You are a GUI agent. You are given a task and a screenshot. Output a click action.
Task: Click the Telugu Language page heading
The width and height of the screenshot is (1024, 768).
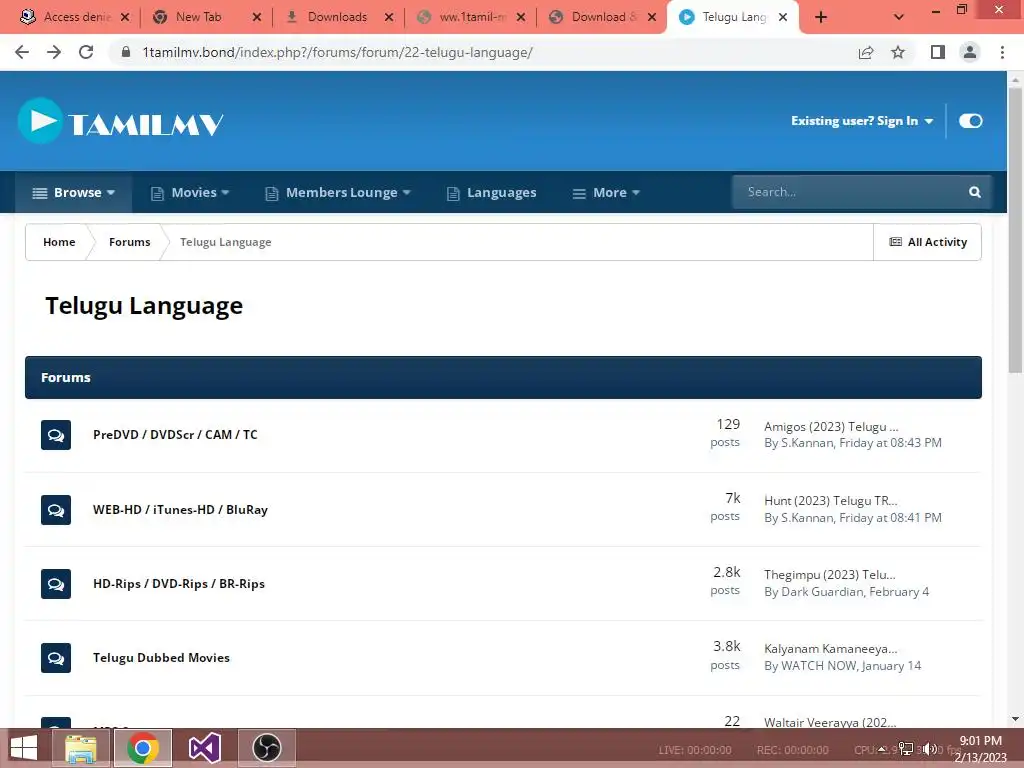pyautogui.click(x=144, y=306)
